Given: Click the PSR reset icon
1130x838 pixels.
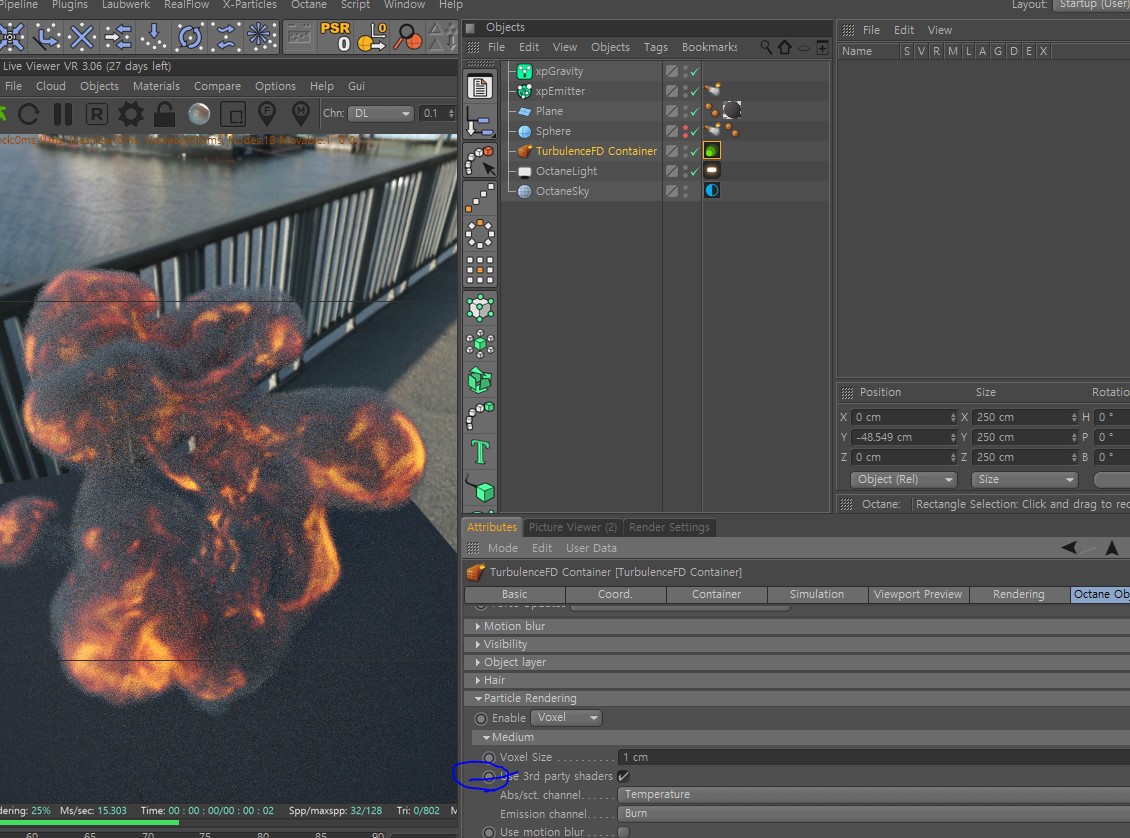Looking at the screenshot, I should tap(335, 36).
